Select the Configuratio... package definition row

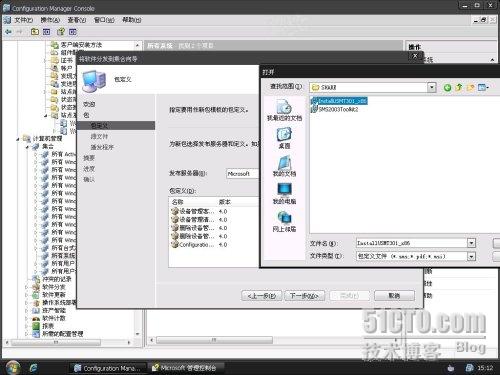coord(199,245)
